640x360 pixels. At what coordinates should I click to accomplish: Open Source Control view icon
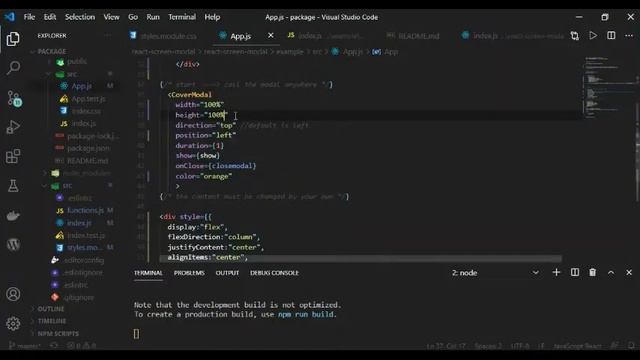(14, 98)
